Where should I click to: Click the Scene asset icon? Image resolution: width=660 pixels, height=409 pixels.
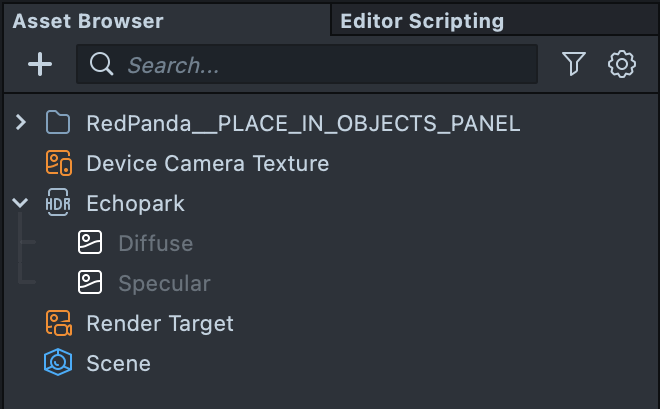click(59, 363)
